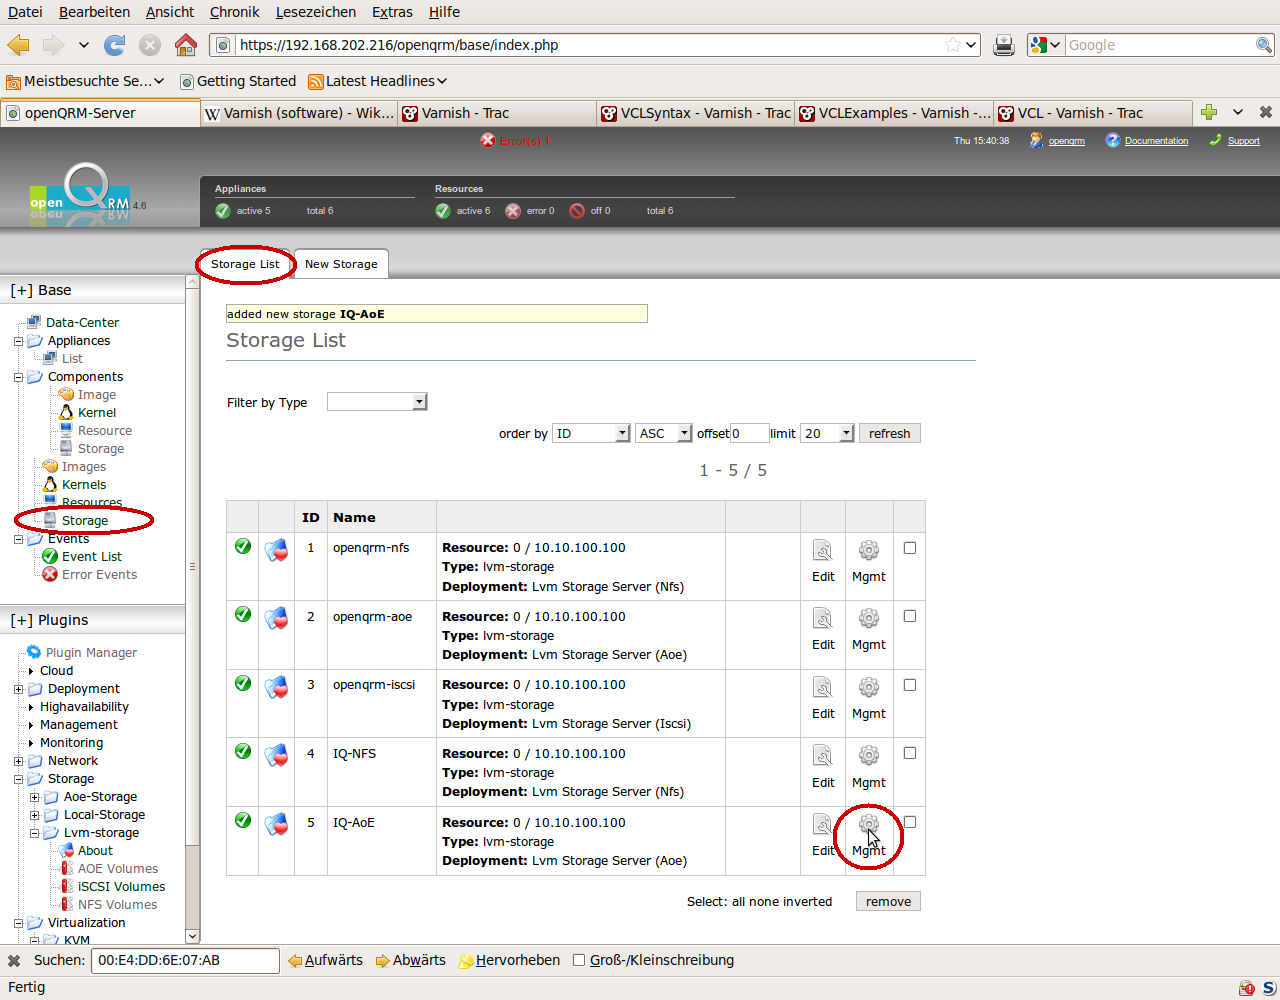
Task: Click Mgmt gear icon for IQ-AoE storage
Action: point(868,825)
